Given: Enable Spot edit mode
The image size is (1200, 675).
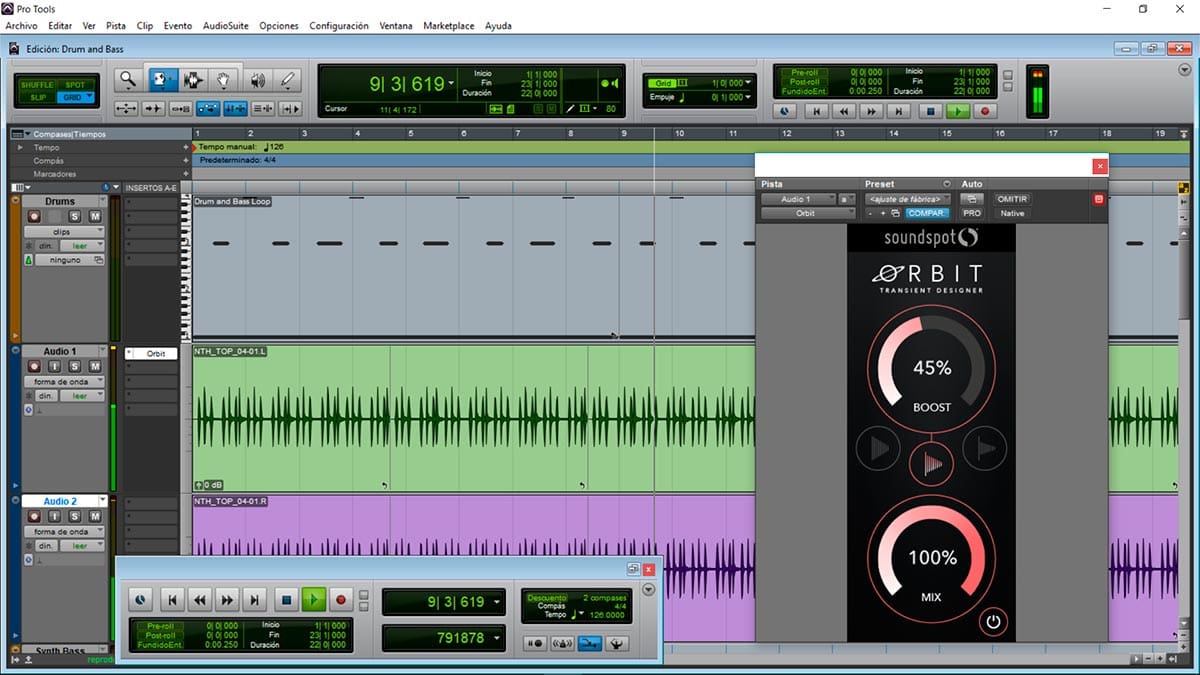Looking at the screenshot, I should (75, 85).
